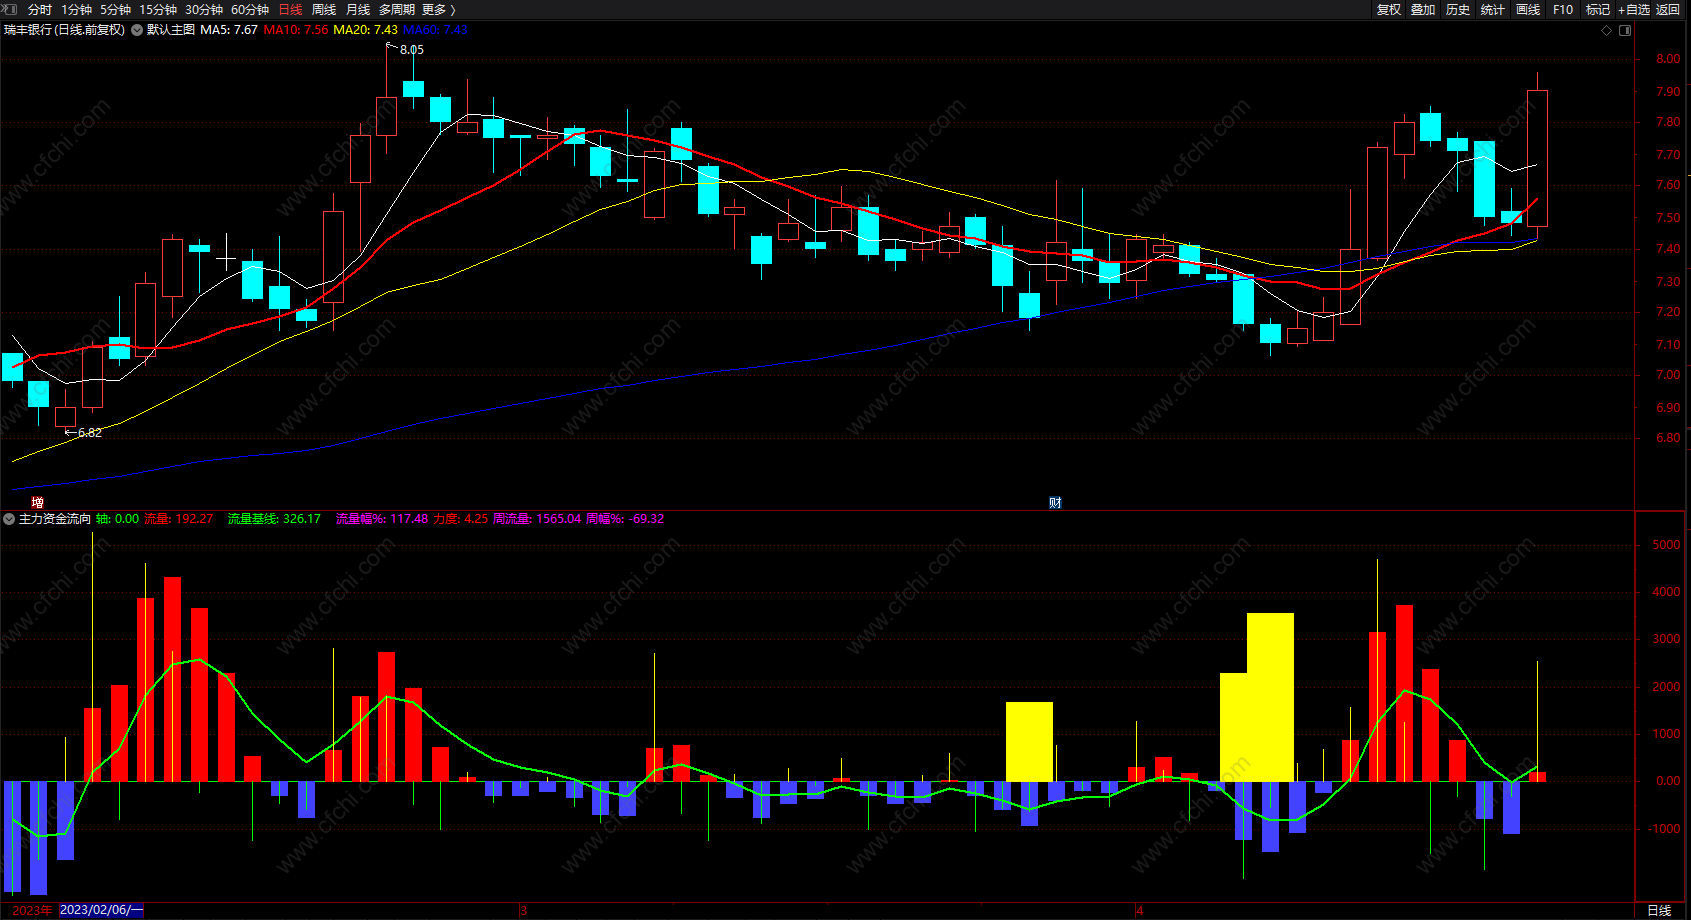
Task: Click the 叠加 overlay button
Action: (x=1423, y=10)
